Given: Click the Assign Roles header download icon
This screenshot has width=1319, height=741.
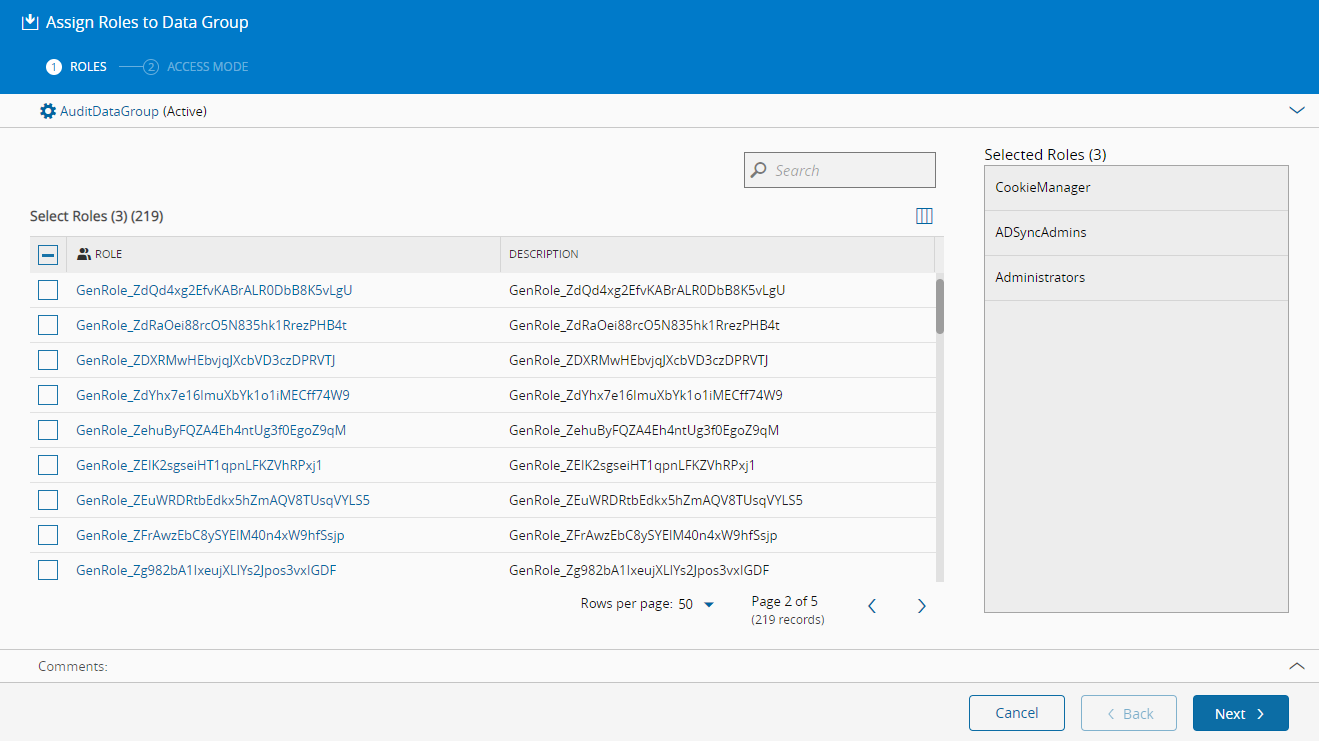Looking at the screenshot, I should [30, 22].
